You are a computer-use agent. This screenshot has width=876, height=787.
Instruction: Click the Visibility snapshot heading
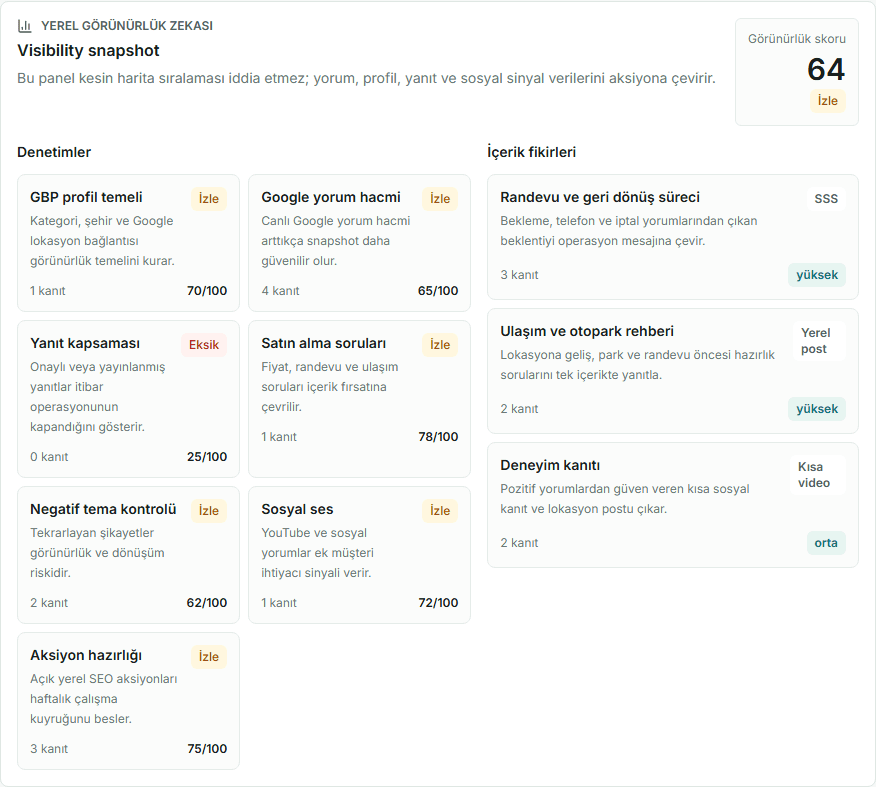(x=88, y=50)
